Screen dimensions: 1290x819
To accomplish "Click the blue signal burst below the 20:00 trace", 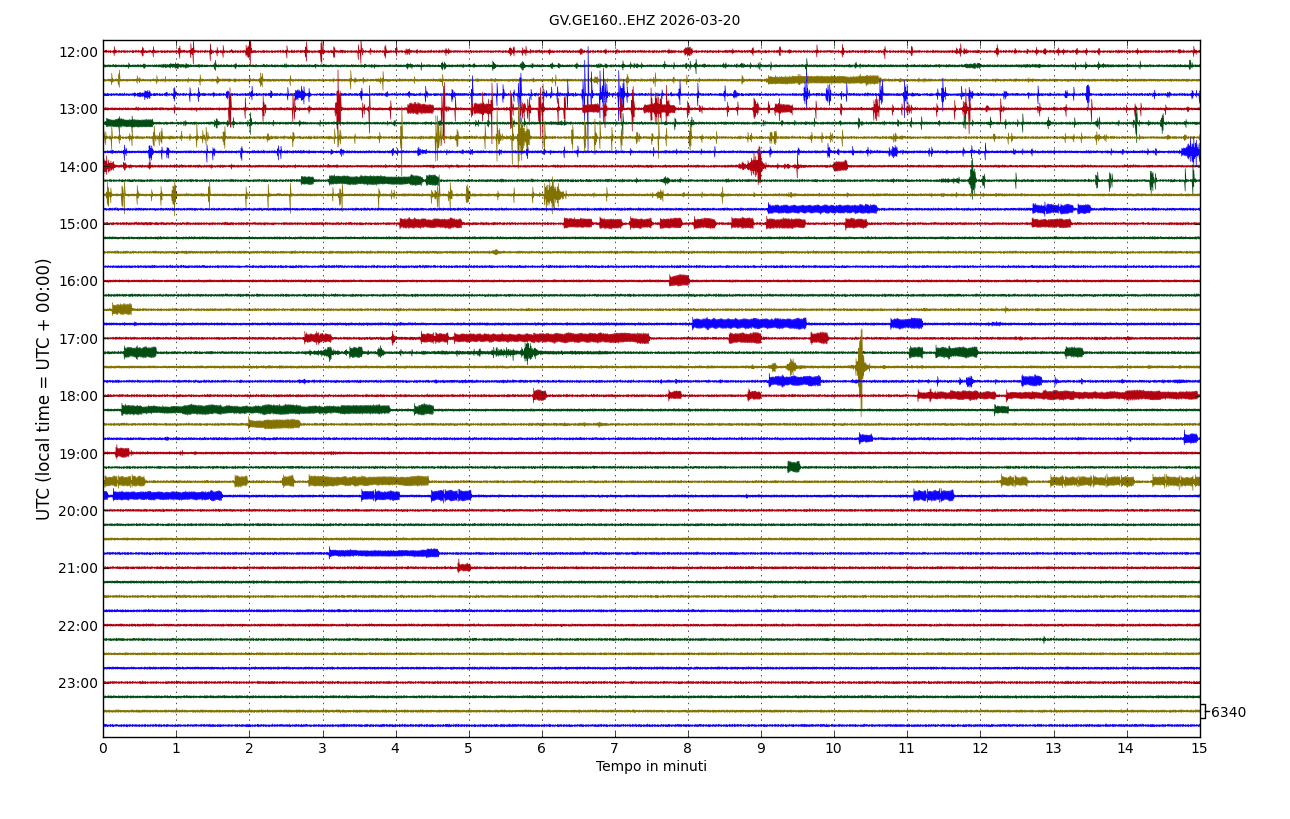I will pos(383,553).
